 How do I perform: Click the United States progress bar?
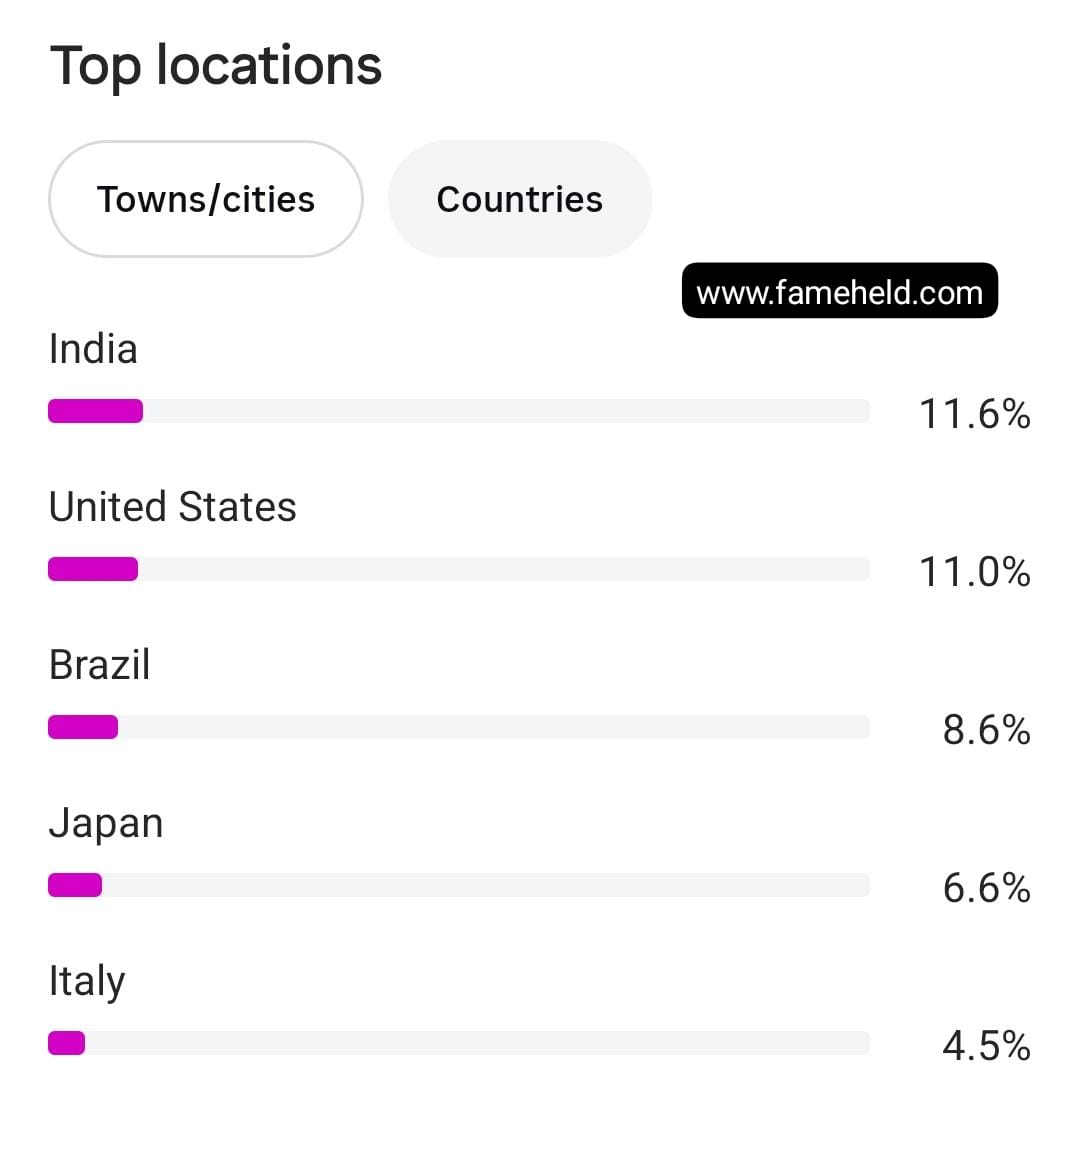point(93,569)
